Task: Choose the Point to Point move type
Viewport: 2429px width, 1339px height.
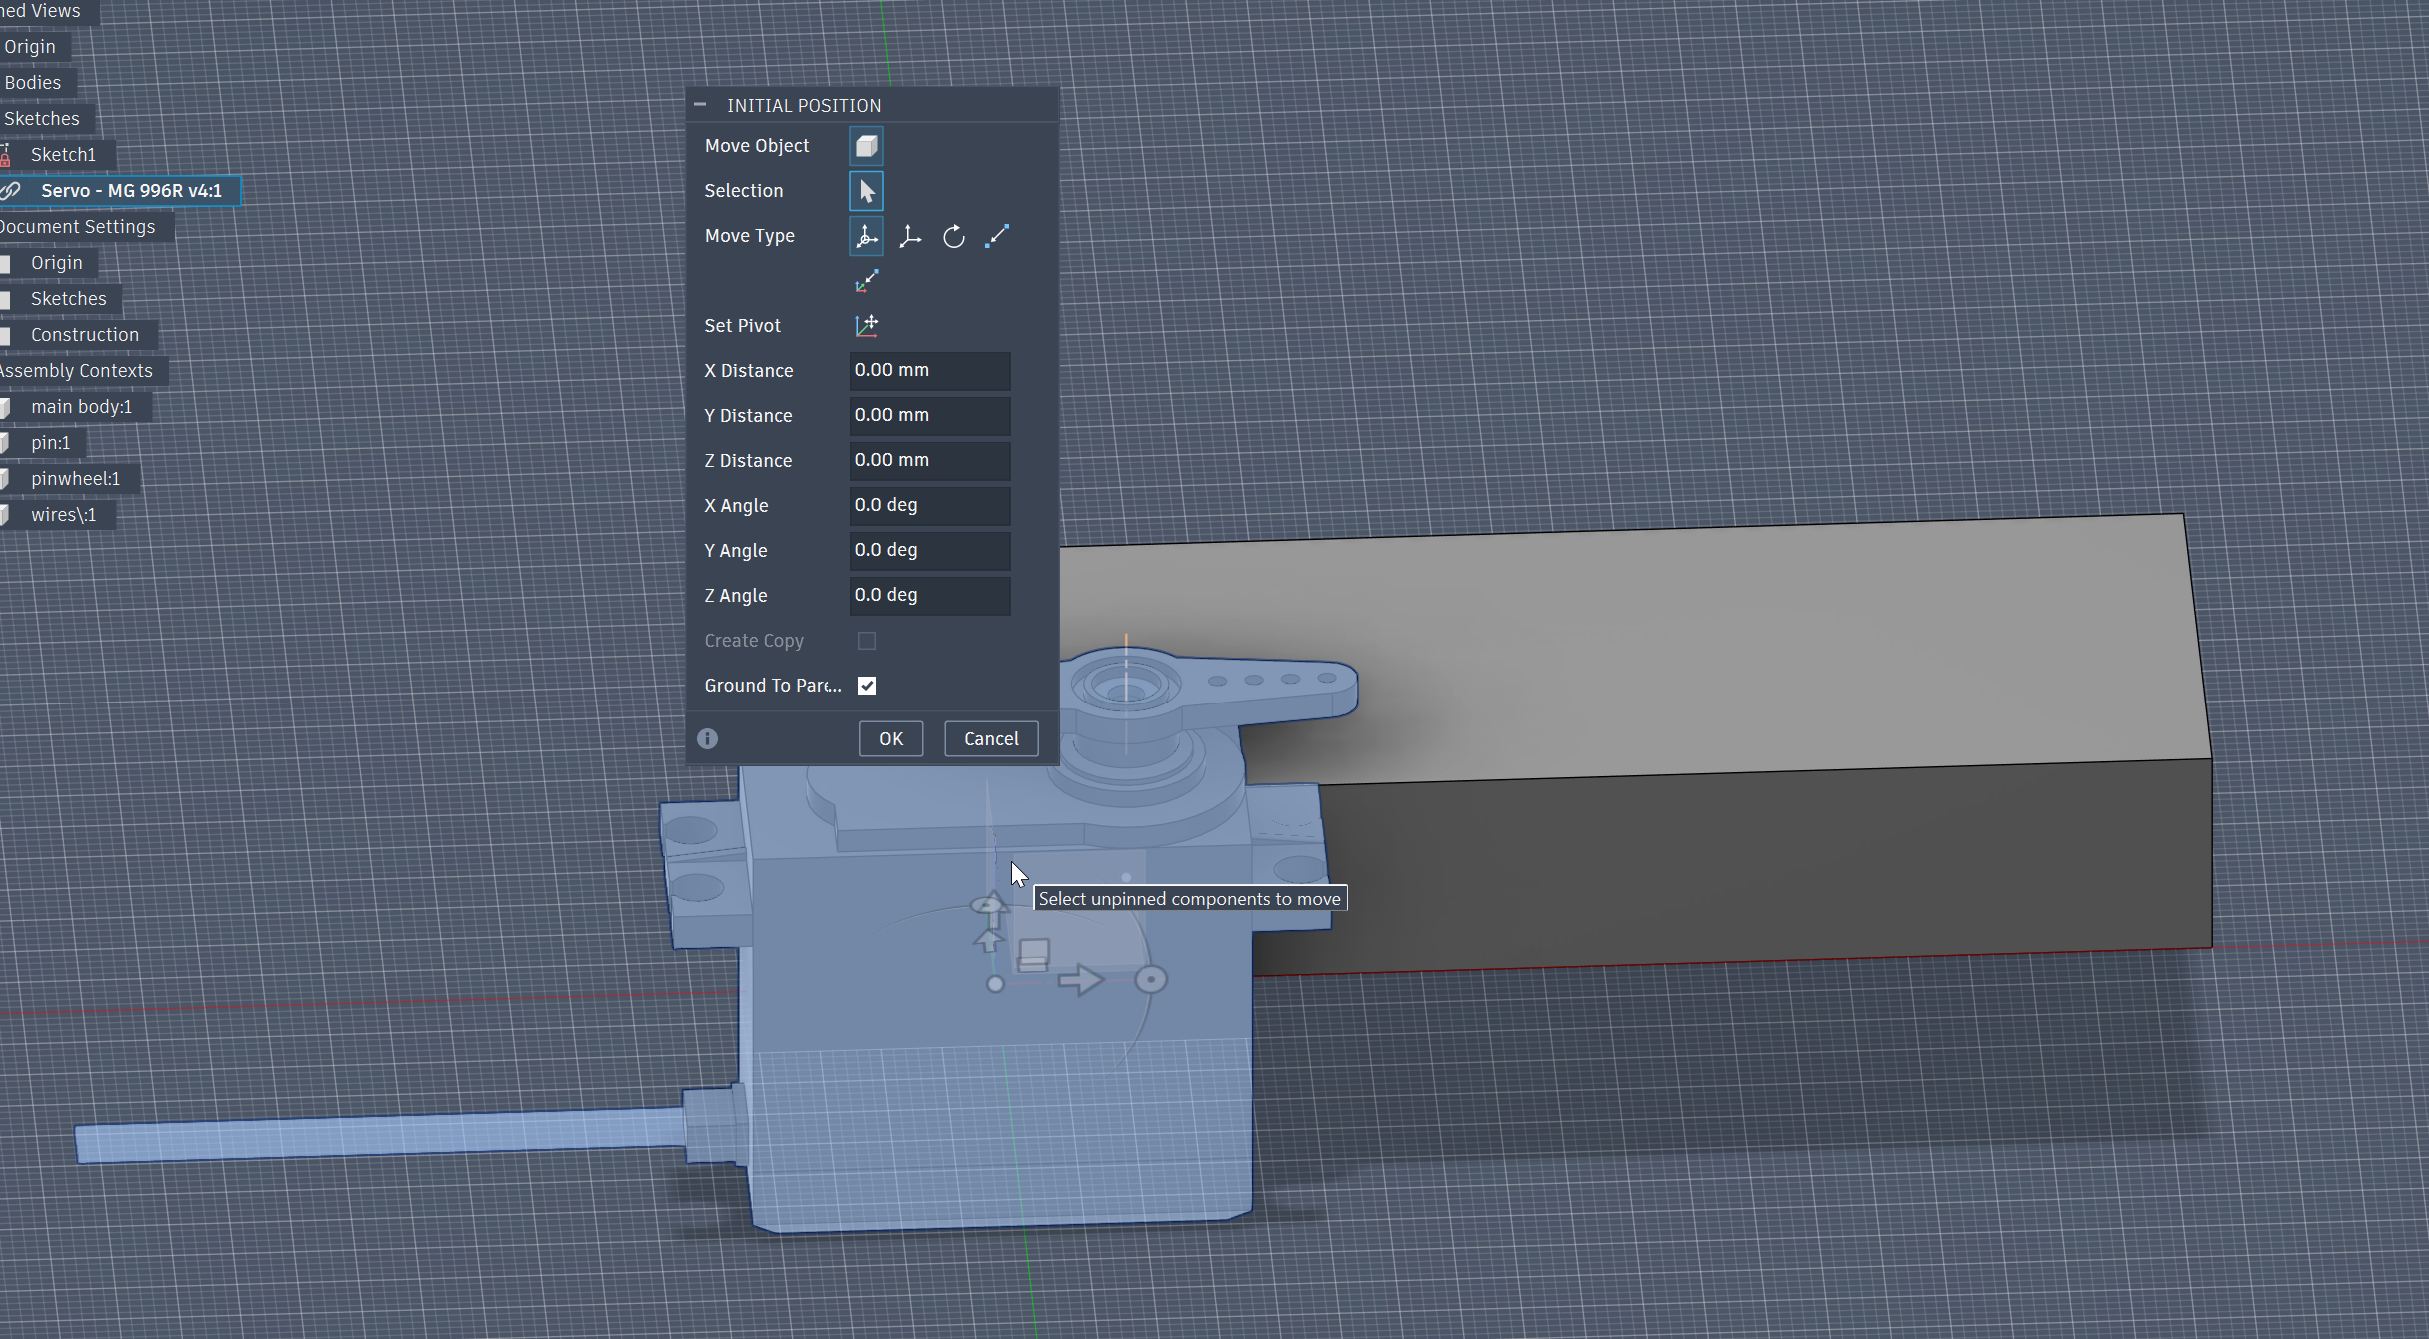Action: 997,236
